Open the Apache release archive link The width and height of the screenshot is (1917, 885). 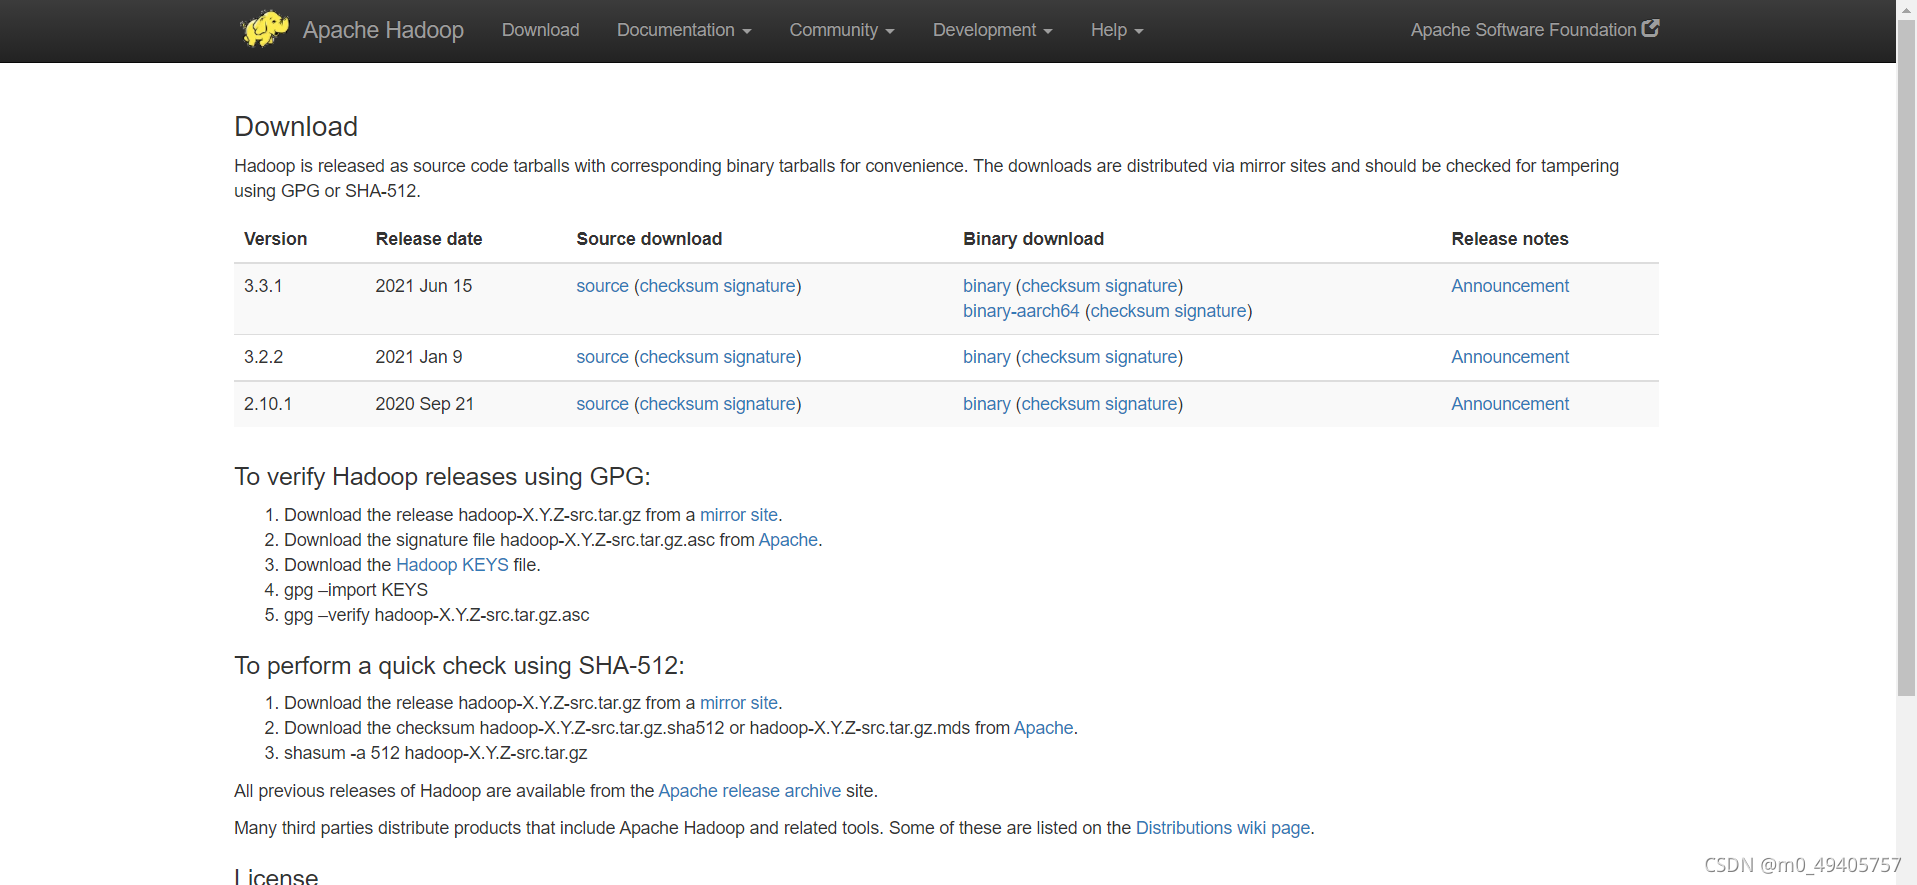[x=750, y=791]
